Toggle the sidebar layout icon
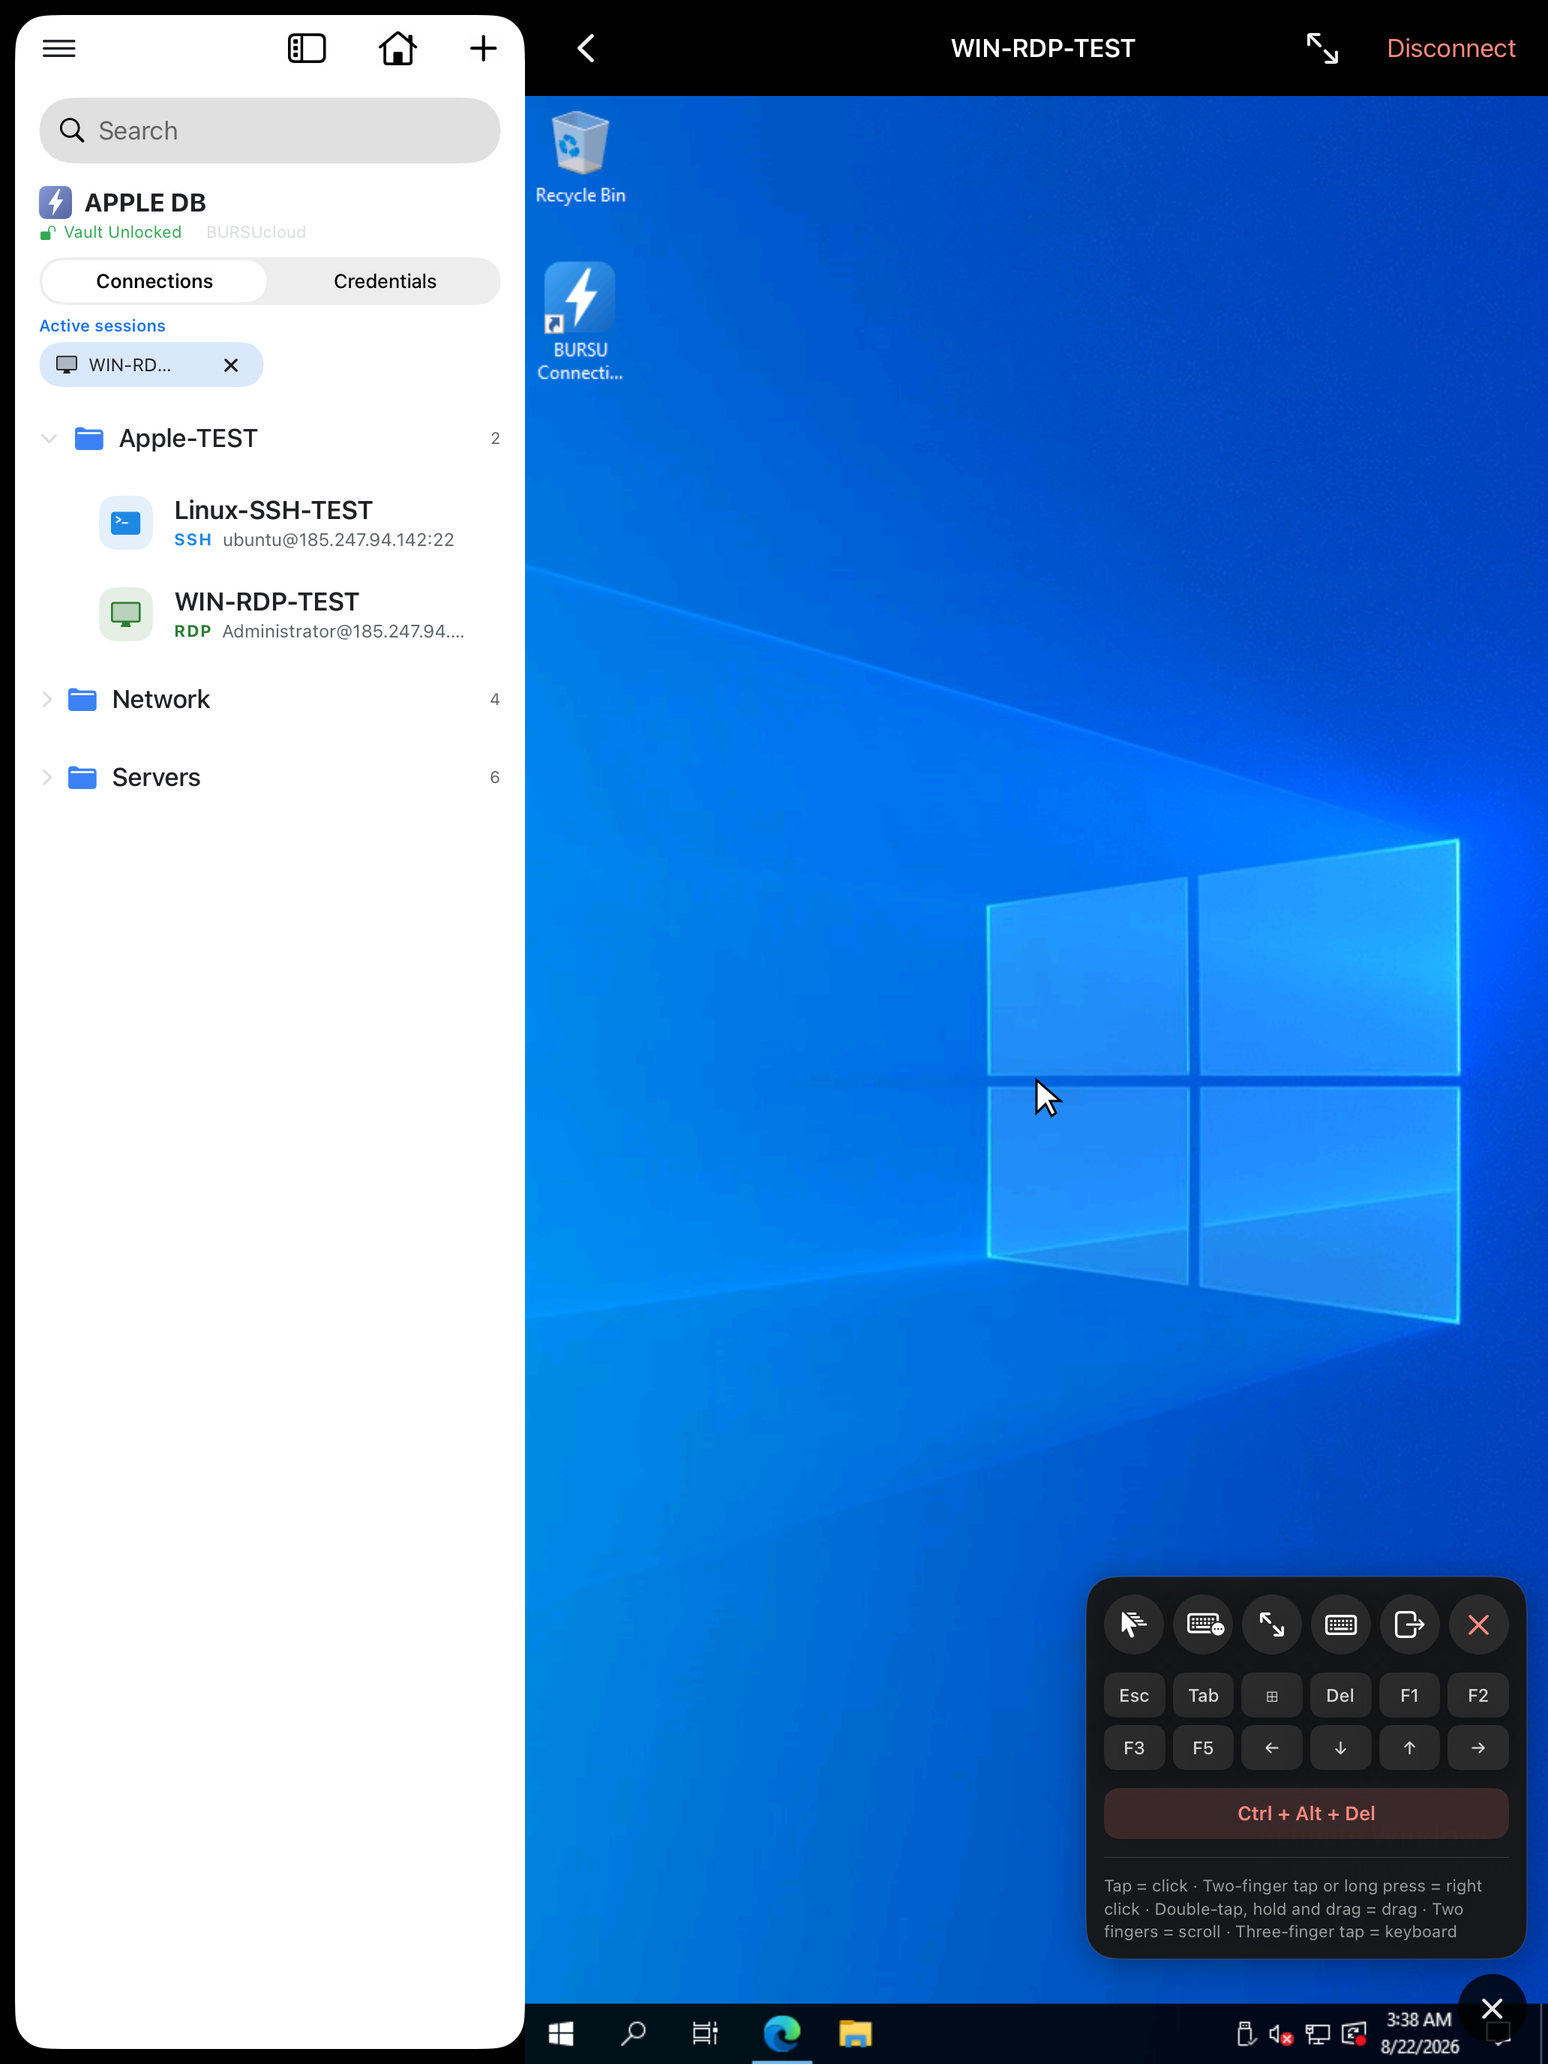The image size is (1548, 2064). [x=307, y=48]
